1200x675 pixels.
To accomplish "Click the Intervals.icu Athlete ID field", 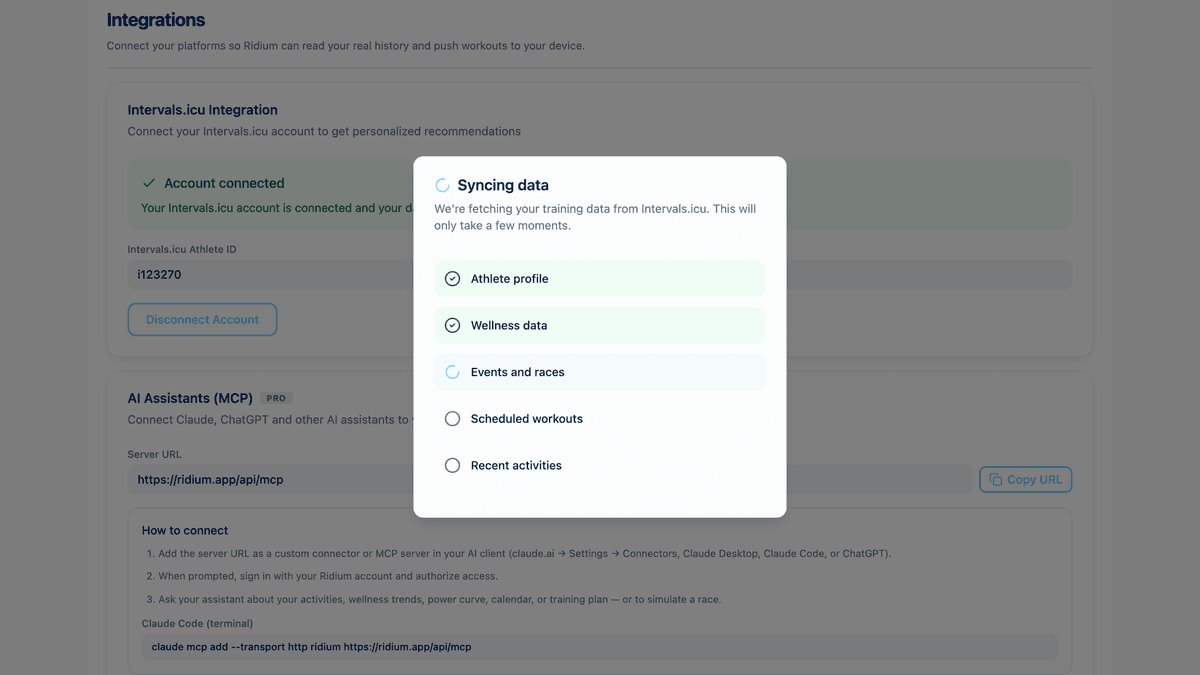I will pyautogui.click(x=600, y=275).
